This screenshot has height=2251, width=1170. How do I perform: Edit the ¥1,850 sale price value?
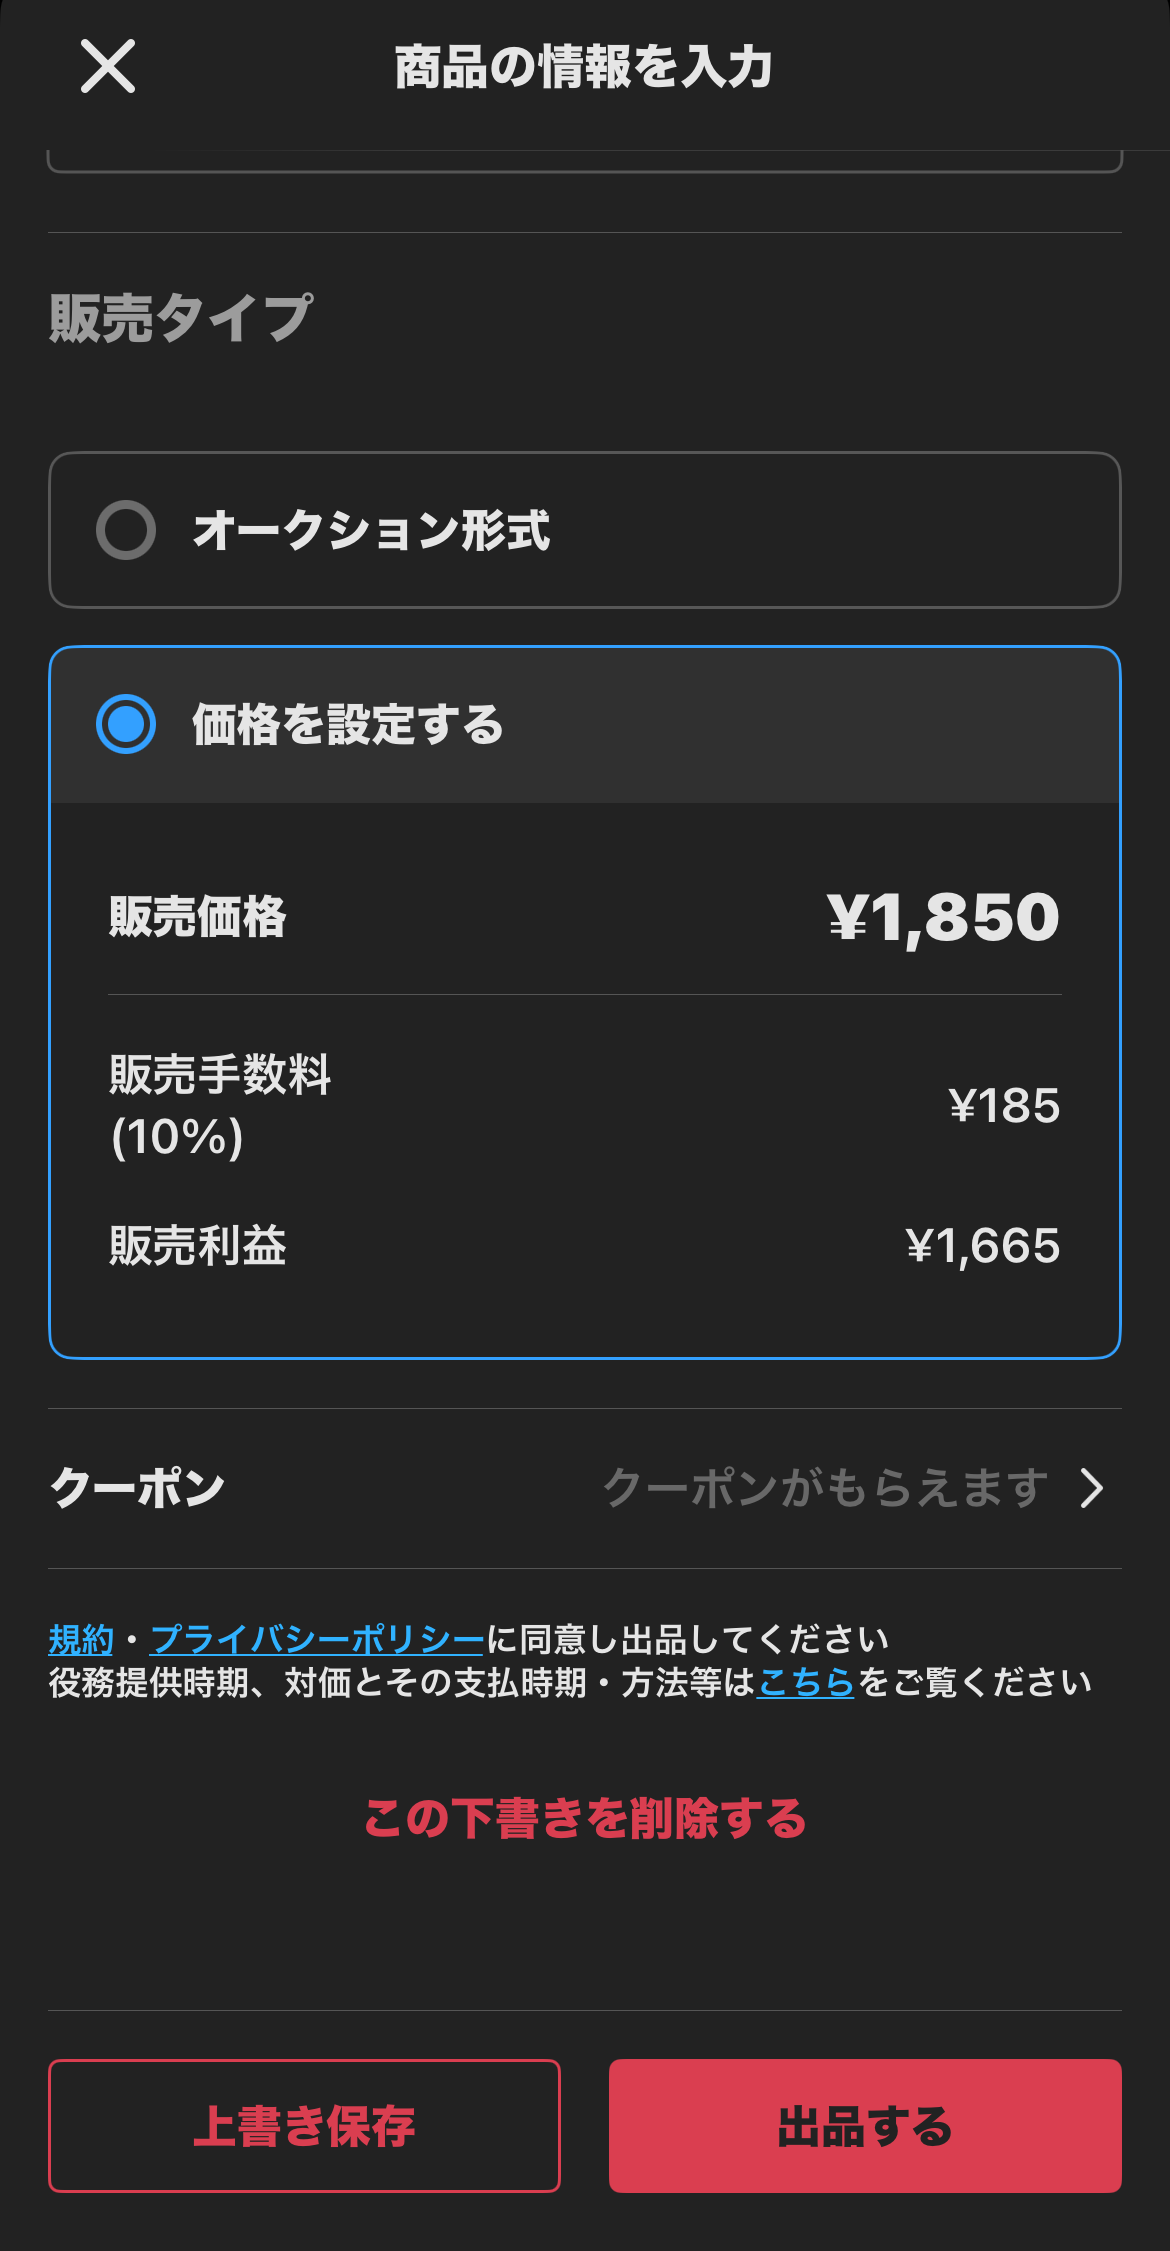click(x=943, y=917)
